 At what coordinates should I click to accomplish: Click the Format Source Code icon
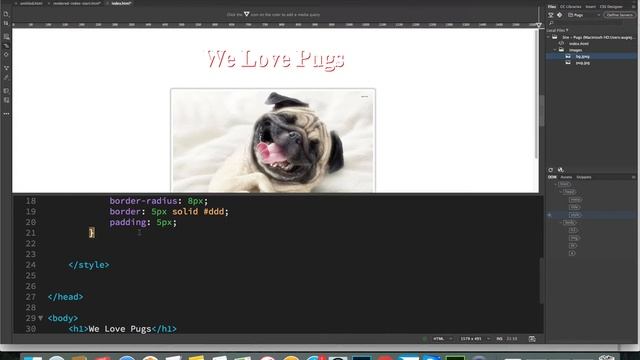(x=6, y=77)
